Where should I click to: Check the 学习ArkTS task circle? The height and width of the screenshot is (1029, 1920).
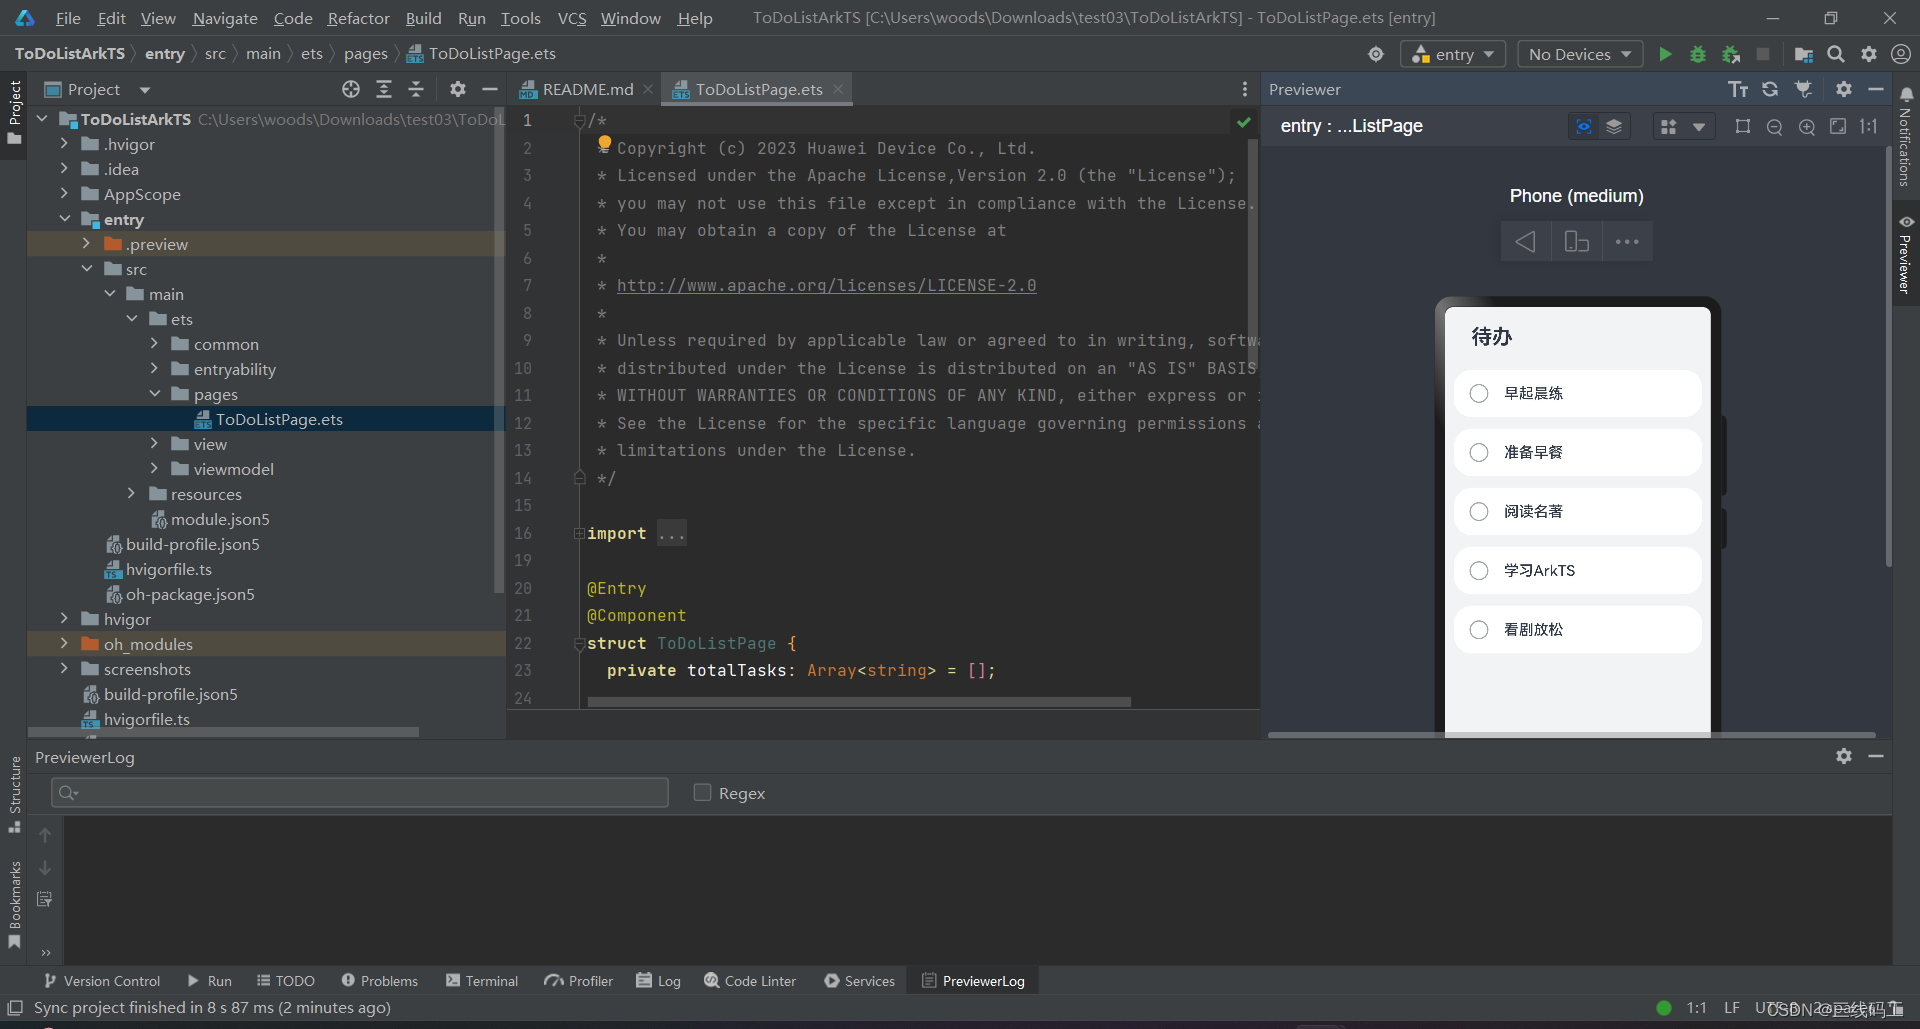(1479, 571)
